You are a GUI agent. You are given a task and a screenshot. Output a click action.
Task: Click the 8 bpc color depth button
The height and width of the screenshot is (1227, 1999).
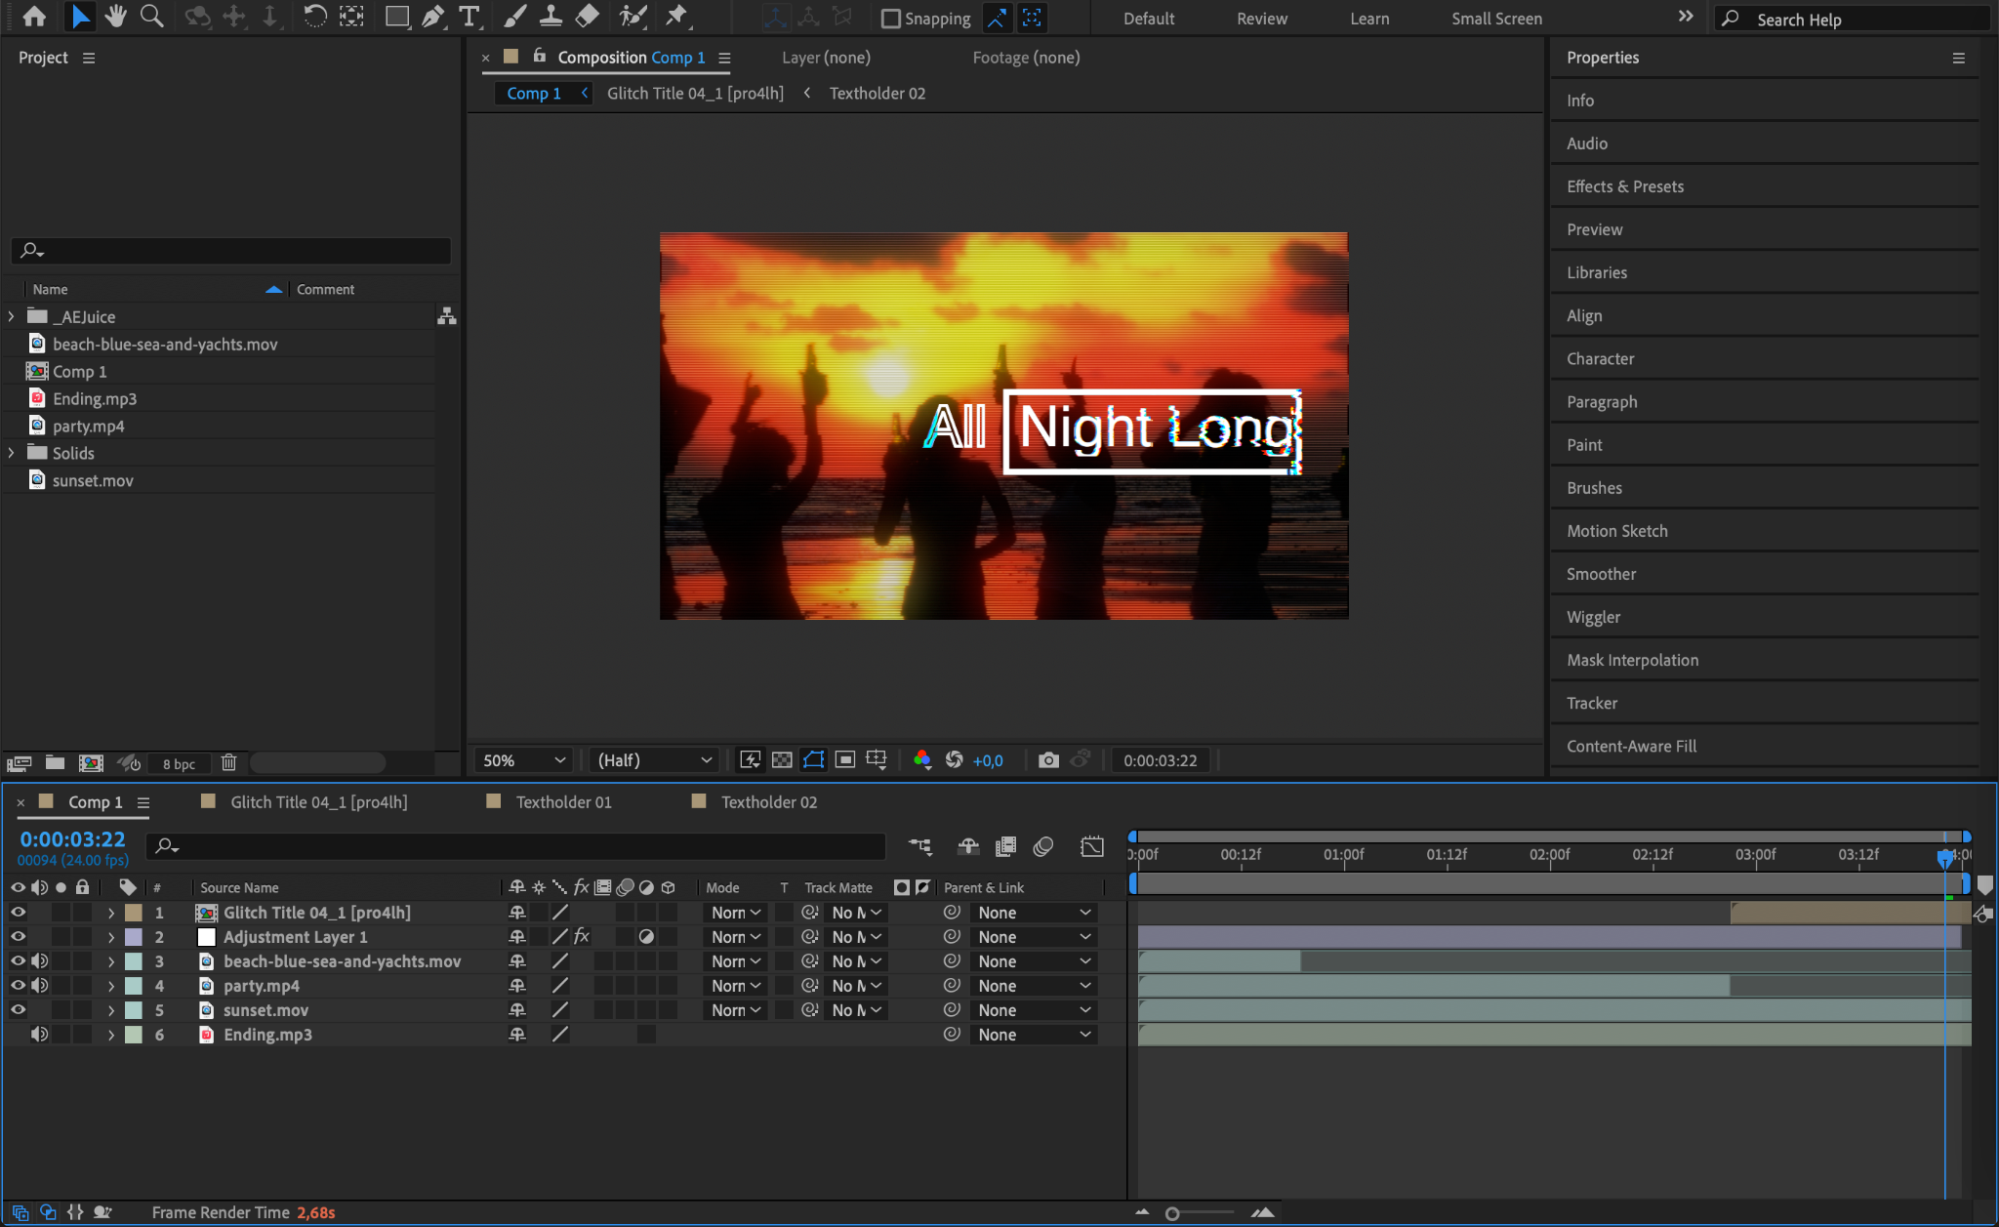coord(179,764)
